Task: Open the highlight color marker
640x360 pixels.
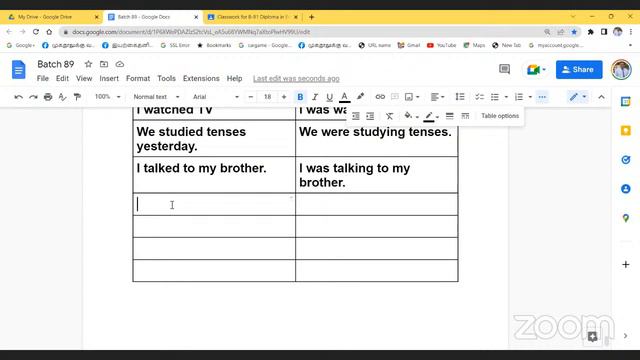Action: 360,97
